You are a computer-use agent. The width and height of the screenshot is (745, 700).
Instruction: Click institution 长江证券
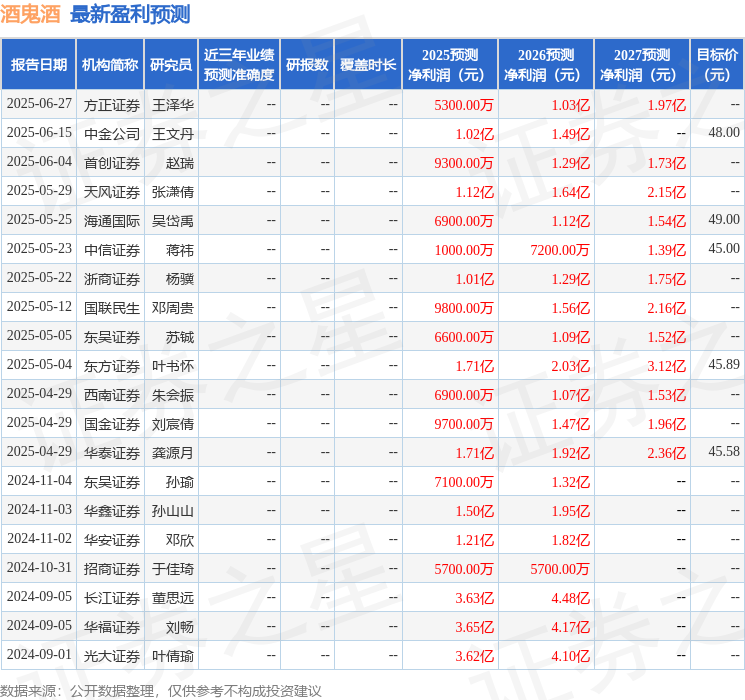pos(112,598)
